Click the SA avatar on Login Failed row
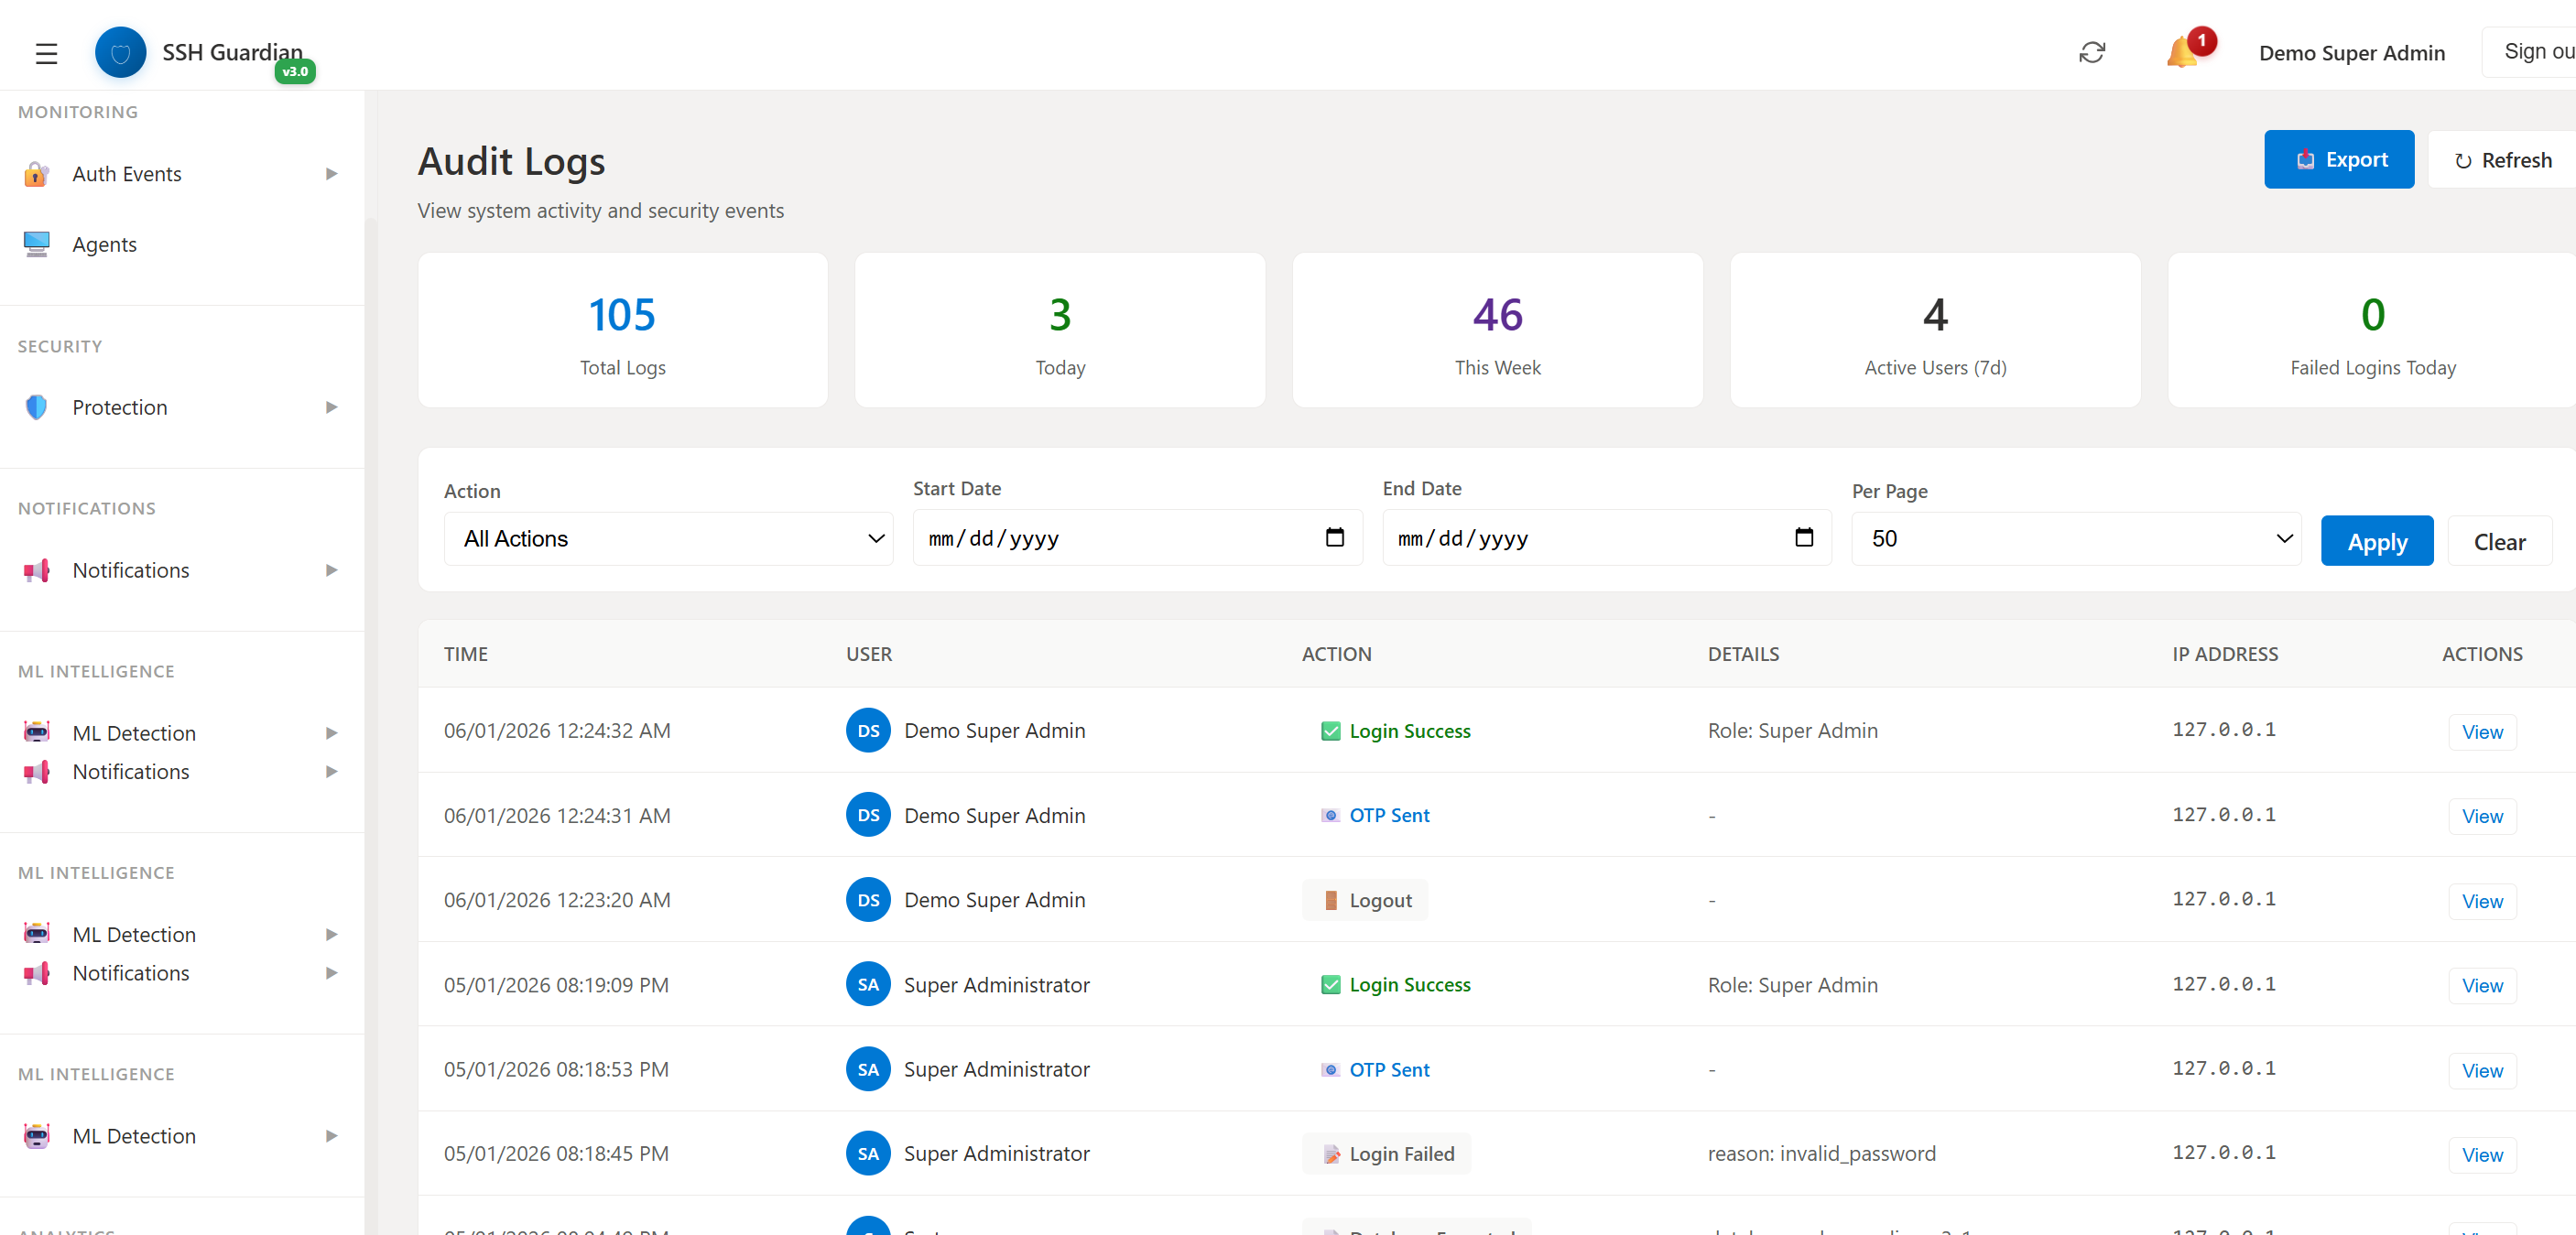This screenshot has height=1235, width=2576. pos(867,1154)
